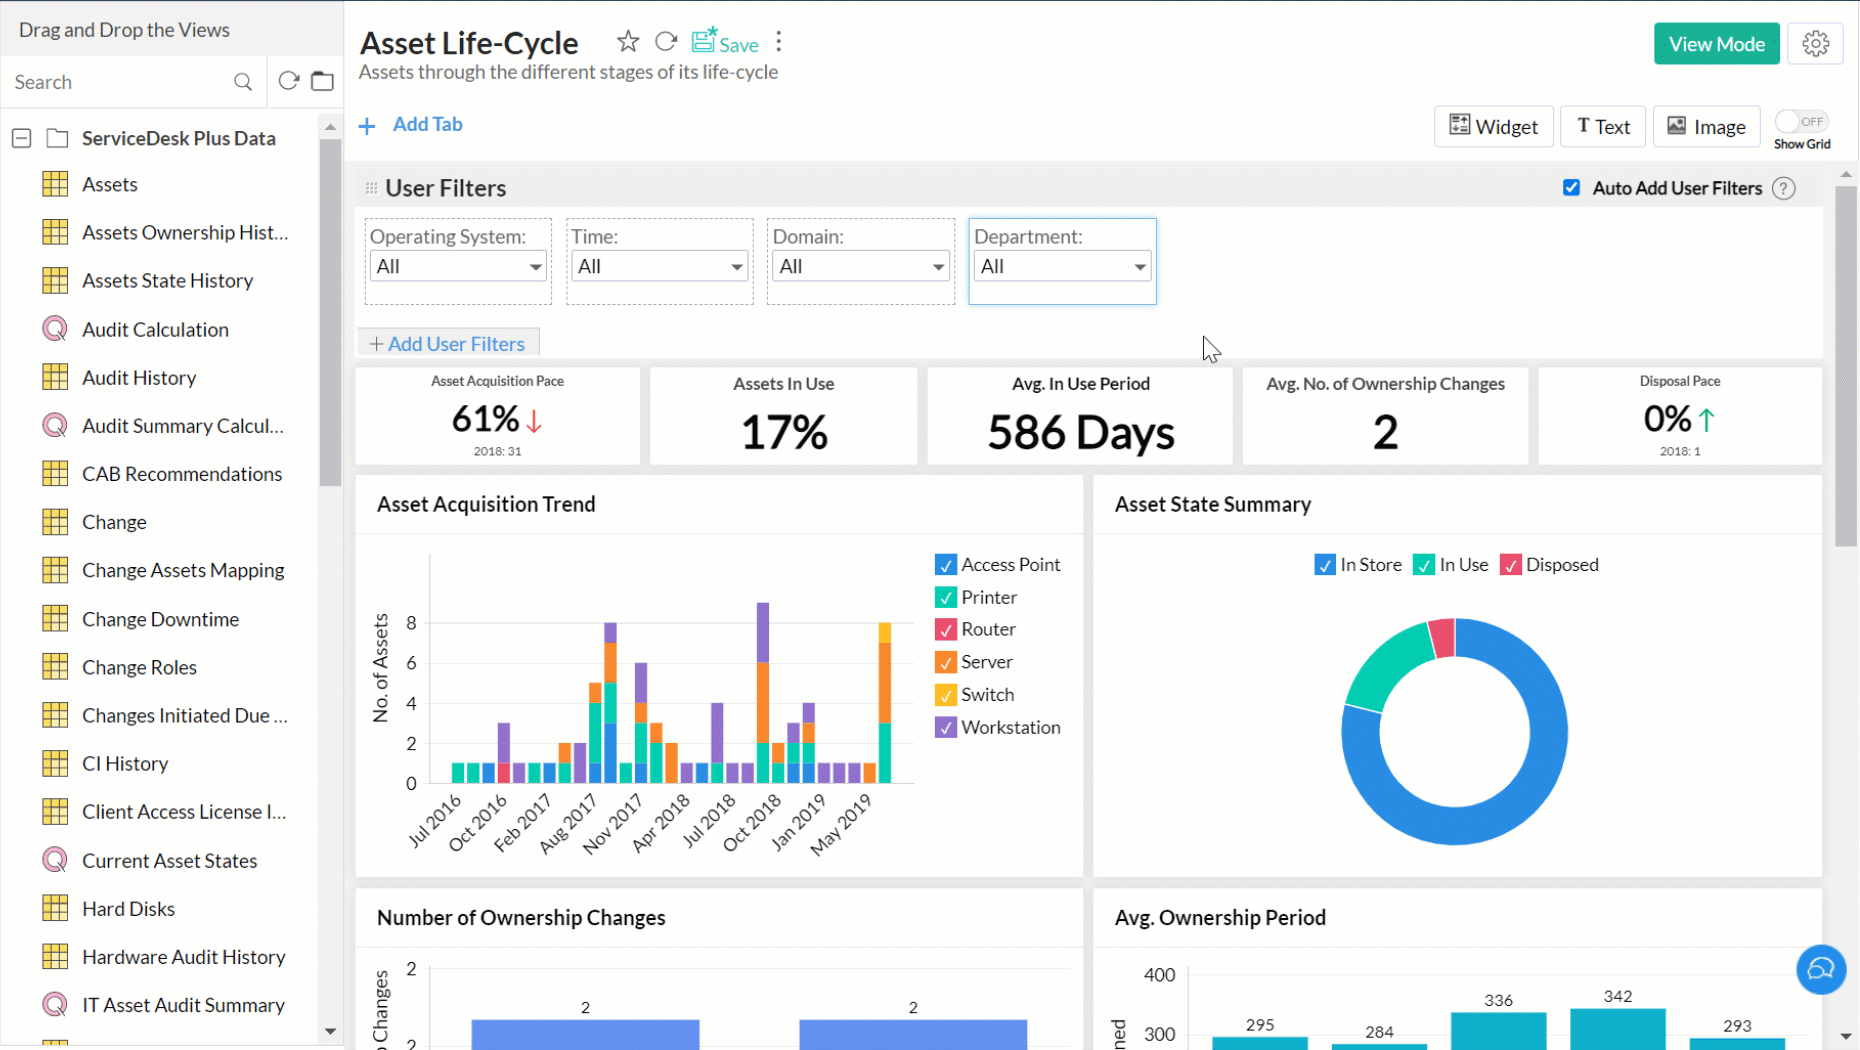
Task: Uncheck the Disposed legend checkbox
Action: tap(1510, 565)
